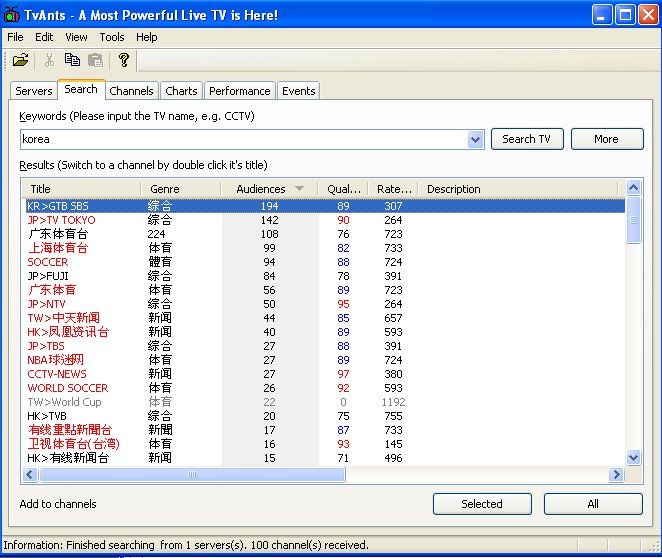Switch to the Channels tab

point(131,91)
